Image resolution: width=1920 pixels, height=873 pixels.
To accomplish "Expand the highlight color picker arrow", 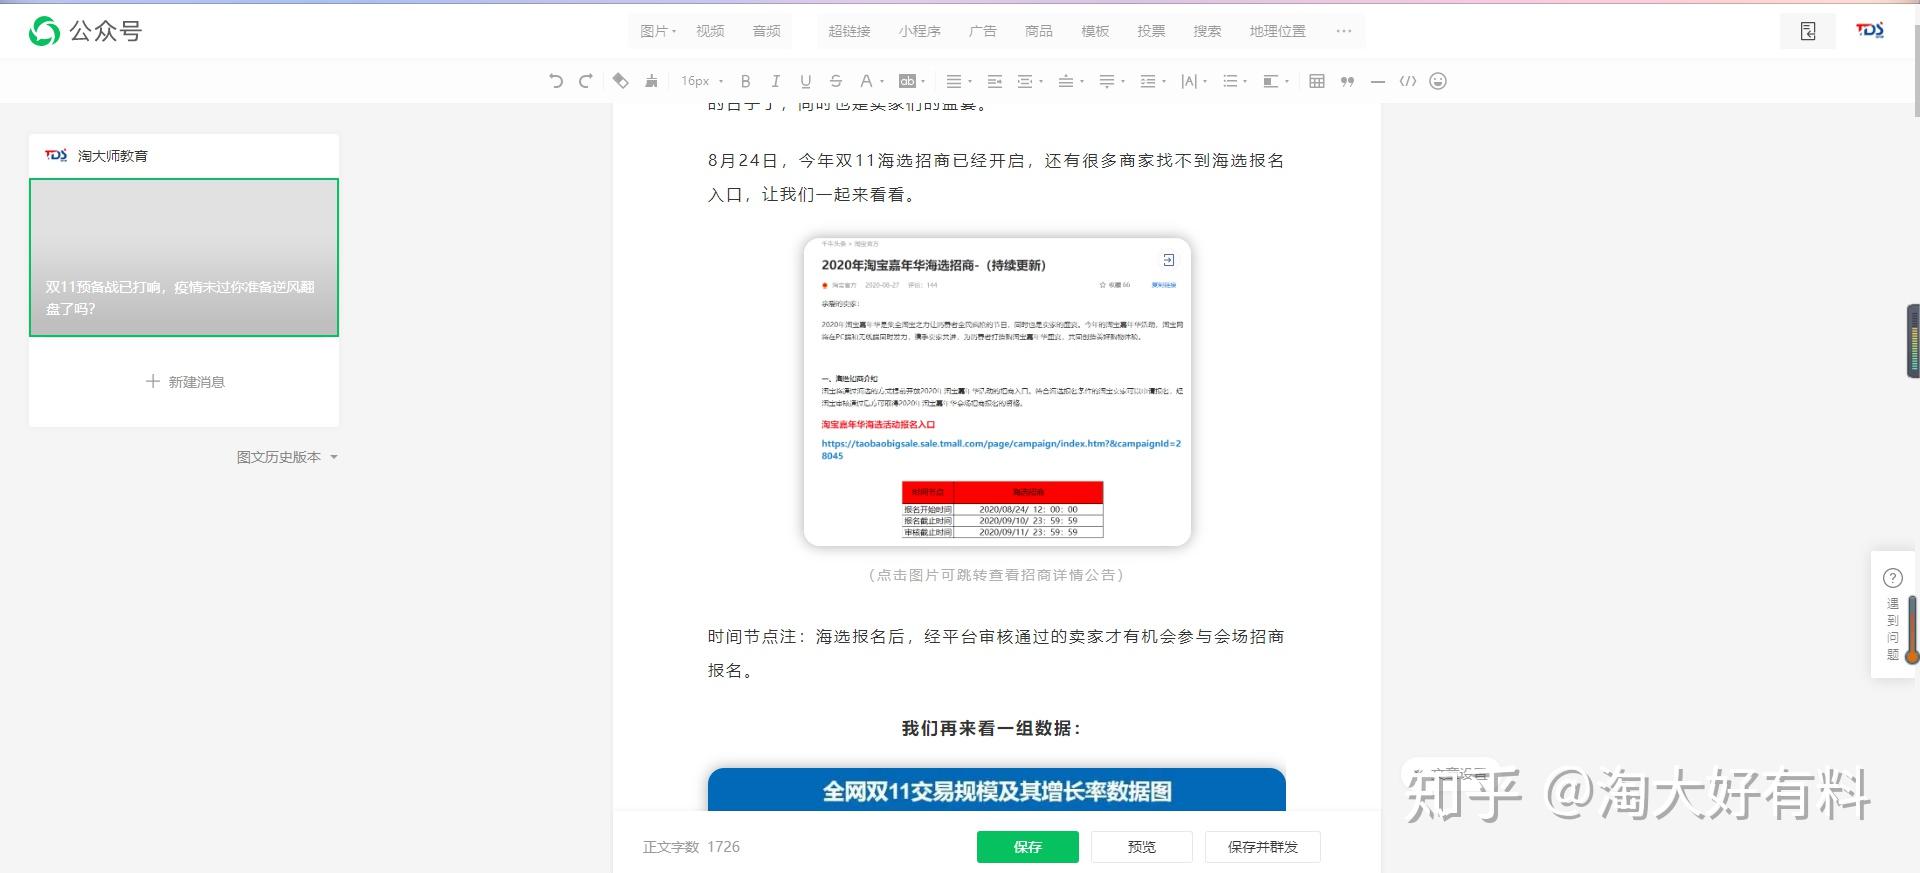I will tap(923, 82).
